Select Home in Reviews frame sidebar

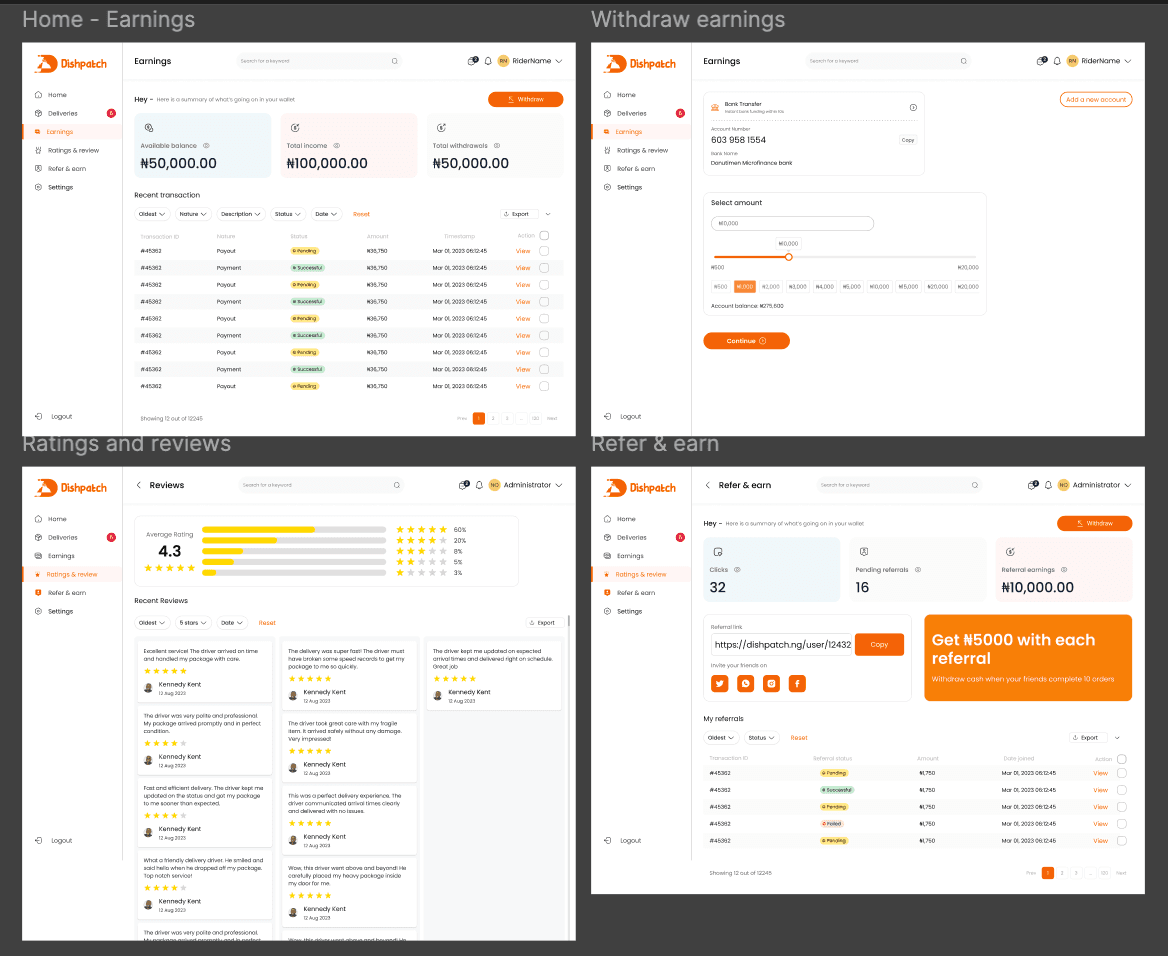coord(57,519)
